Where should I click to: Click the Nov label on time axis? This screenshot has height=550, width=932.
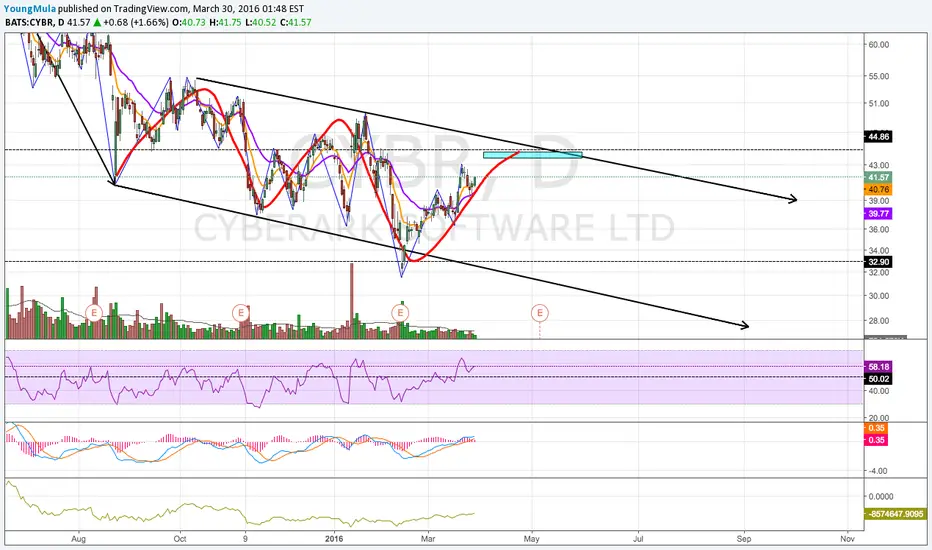[848, 539]
